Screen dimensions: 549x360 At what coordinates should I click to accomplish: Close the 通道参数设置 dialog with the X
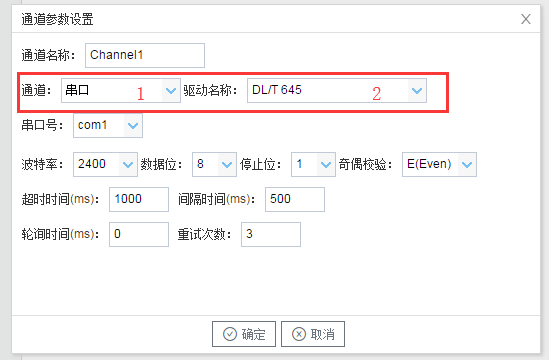coord(526,19)
